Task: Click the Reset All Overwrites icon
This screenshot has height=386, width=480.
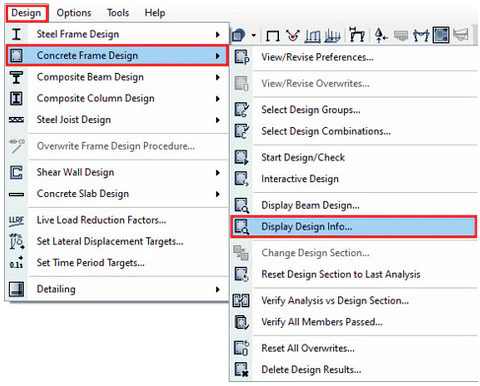Action: click(242, 348)
